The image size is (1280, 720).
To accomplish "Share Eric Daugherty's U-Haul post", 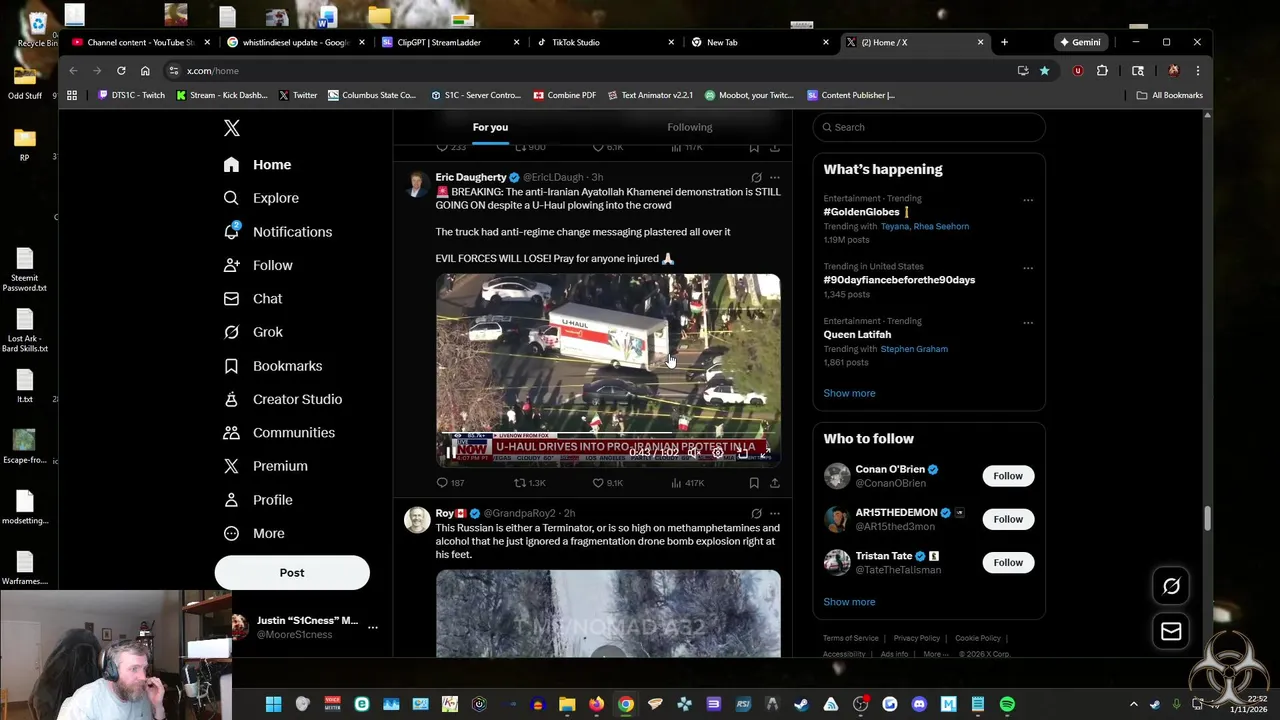I will point(774,483).
